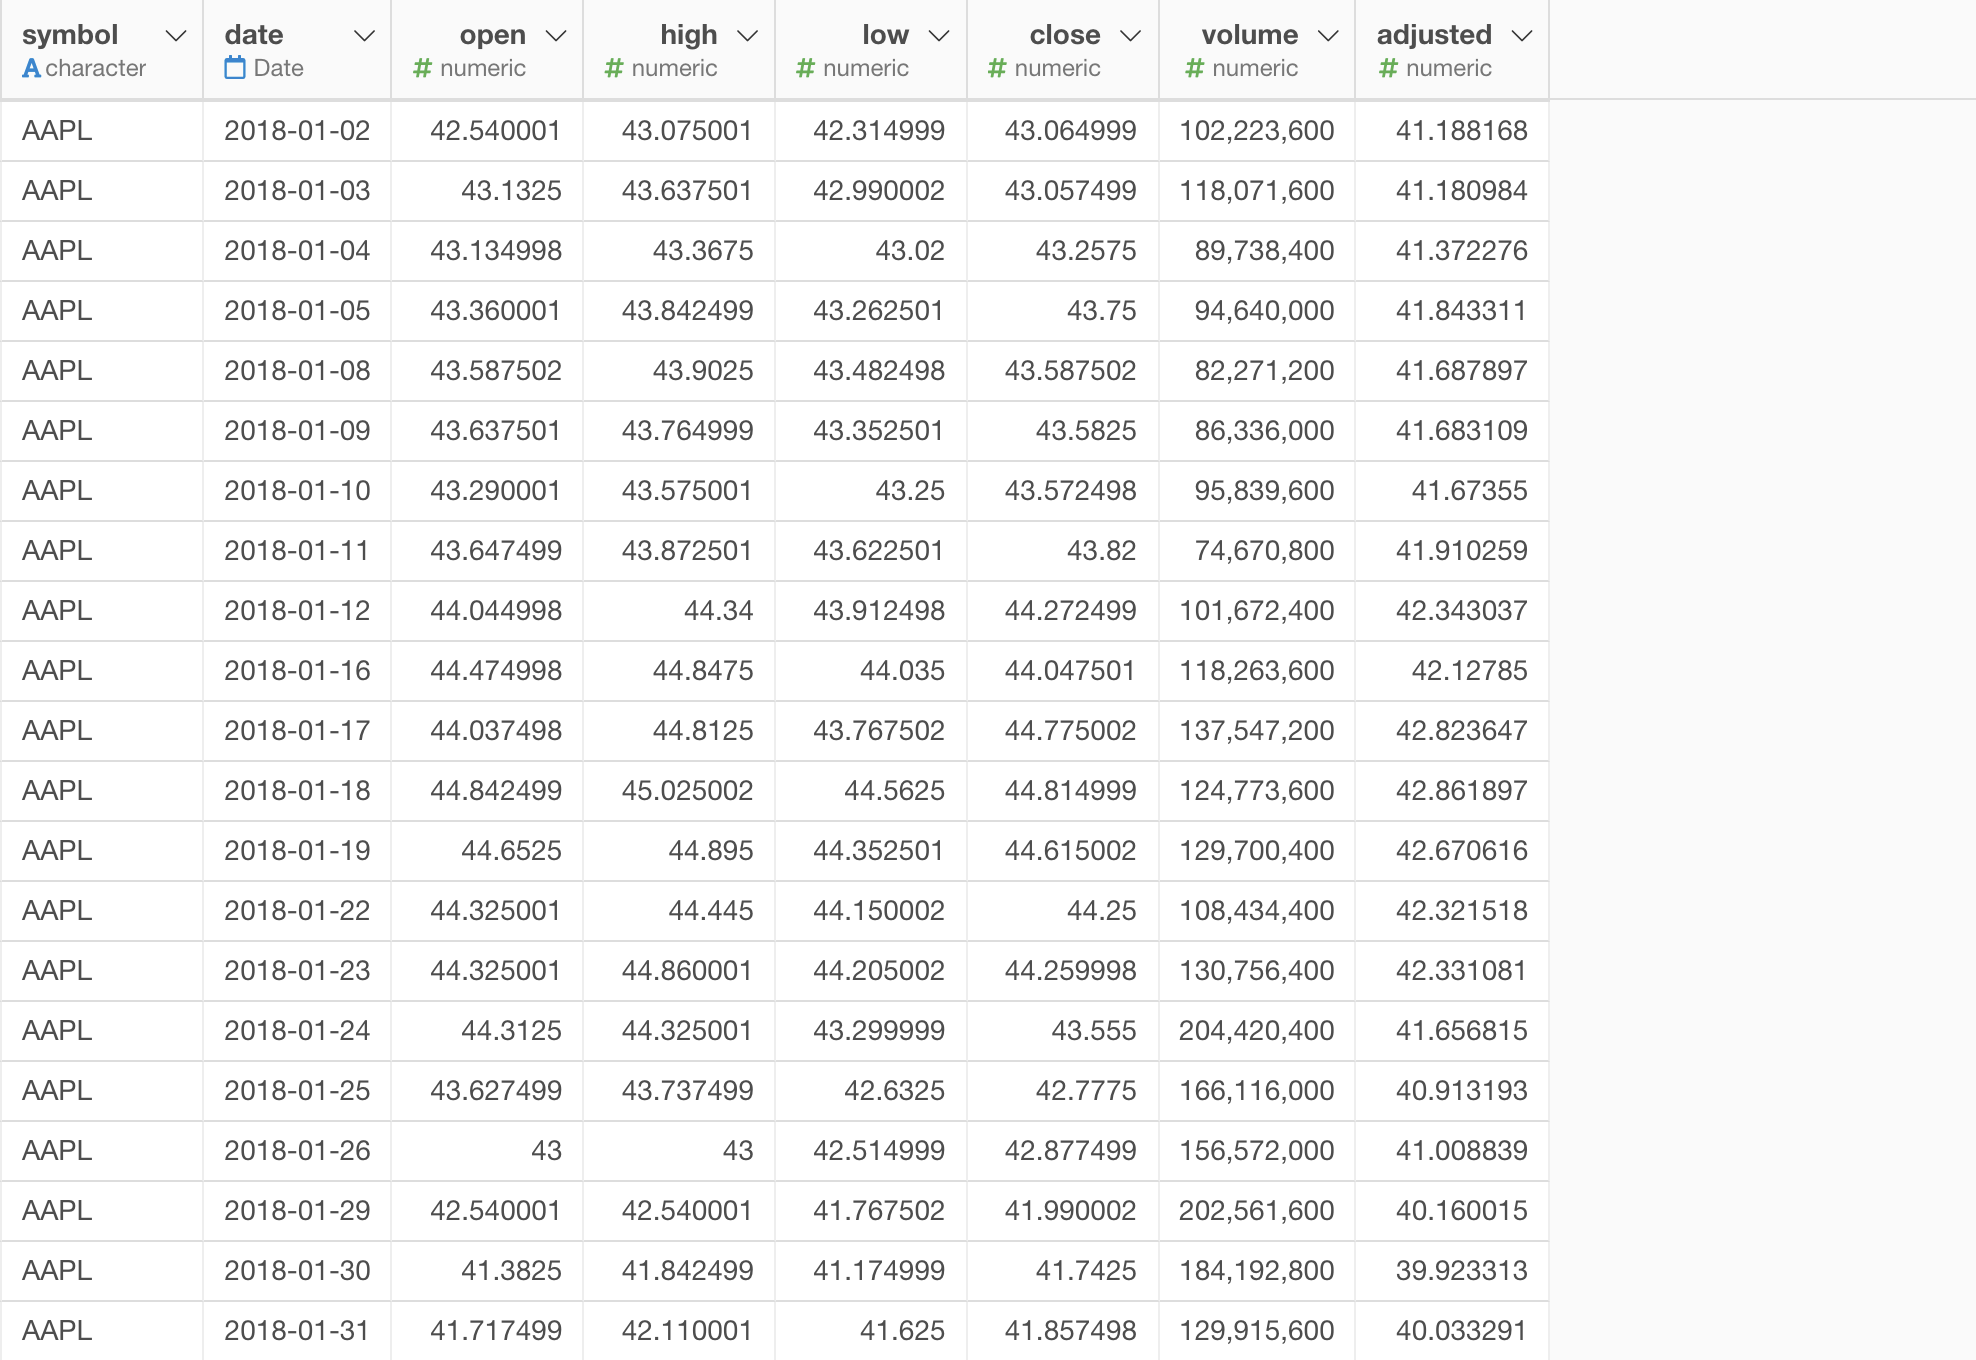Open the low column dropdown menu
This screenshot has height=1360, width=1976.
(939, 36)
